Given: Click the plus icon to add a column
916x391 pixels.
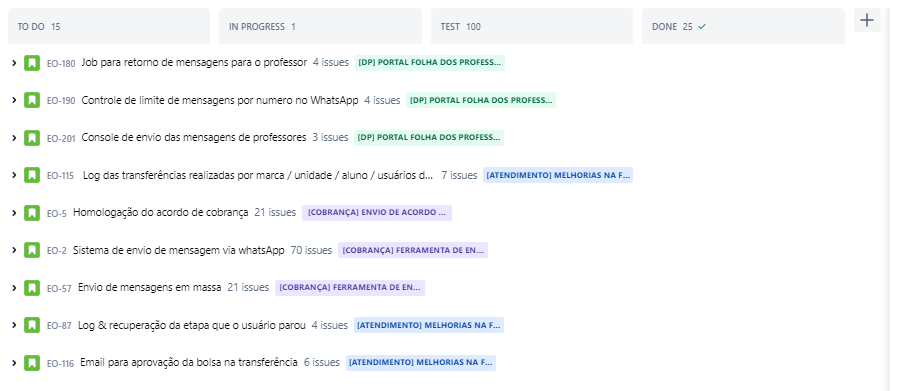Looking at the screenshot, I should [x=867, y=20].
